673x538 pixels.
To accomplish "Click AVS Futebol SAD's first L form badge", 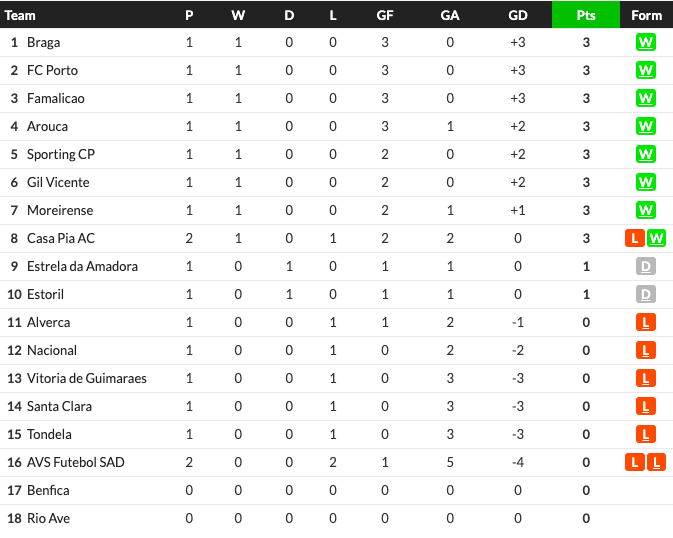I will (x=635, y=462).
